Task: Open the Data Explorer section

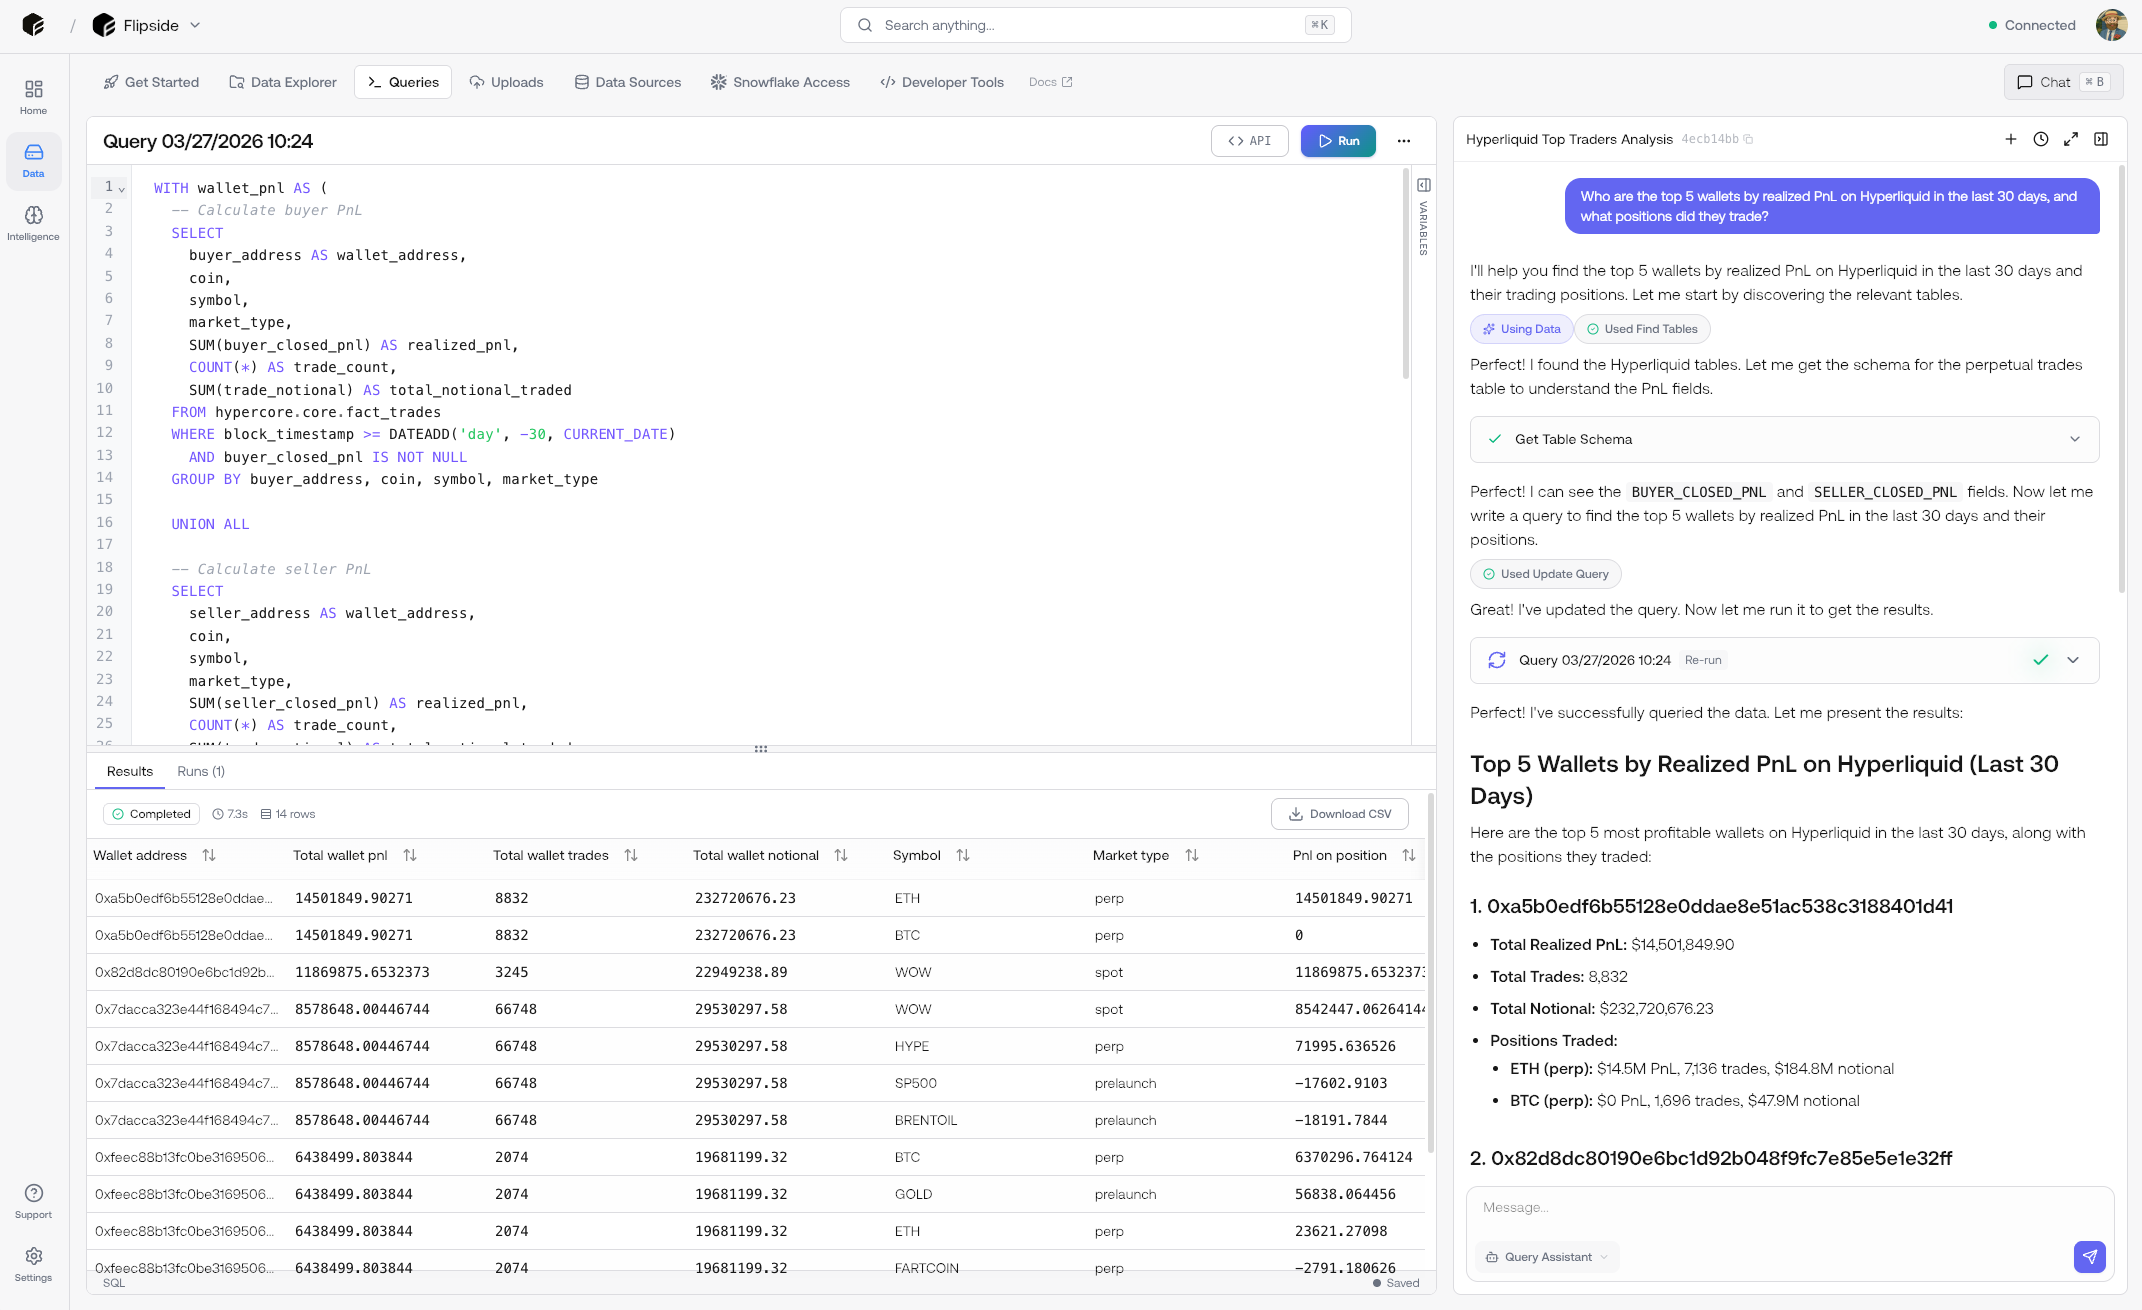Action: 283,82
